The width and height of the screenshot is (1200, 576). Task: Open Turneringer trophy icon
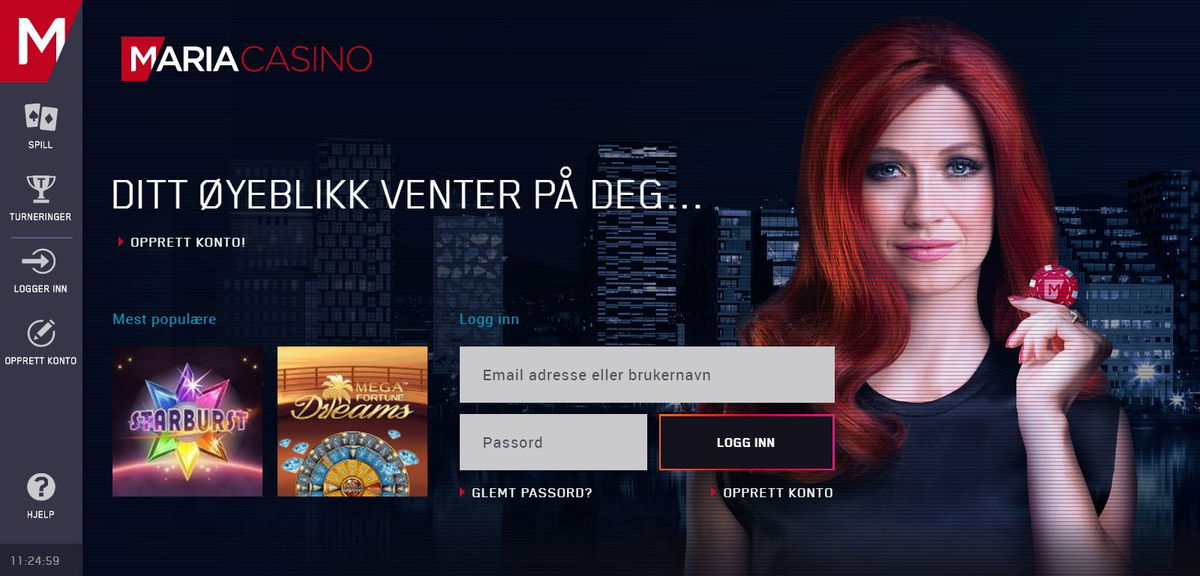[x=41, y=189]
